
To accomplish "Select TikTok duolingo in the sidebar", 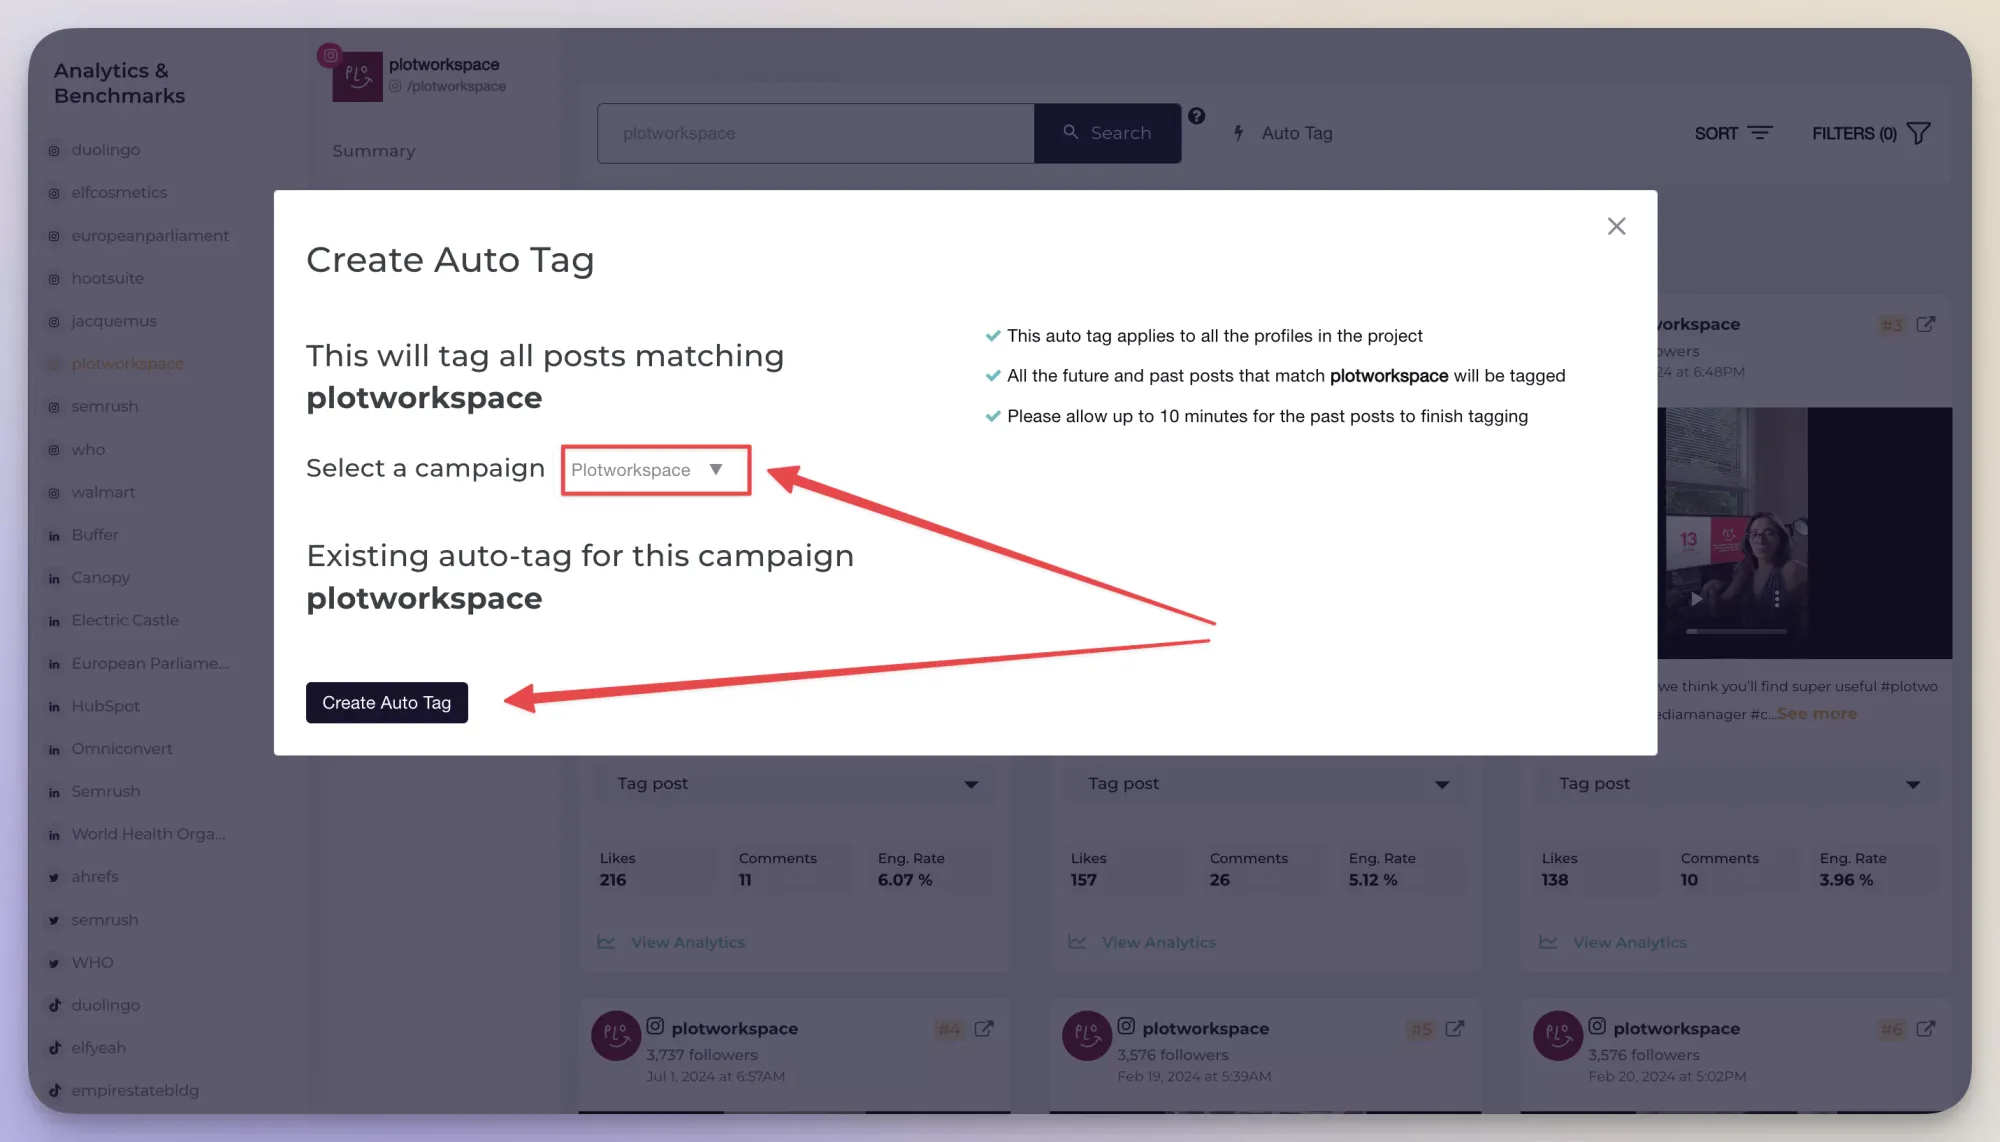I will click(x=105, y=1006).
